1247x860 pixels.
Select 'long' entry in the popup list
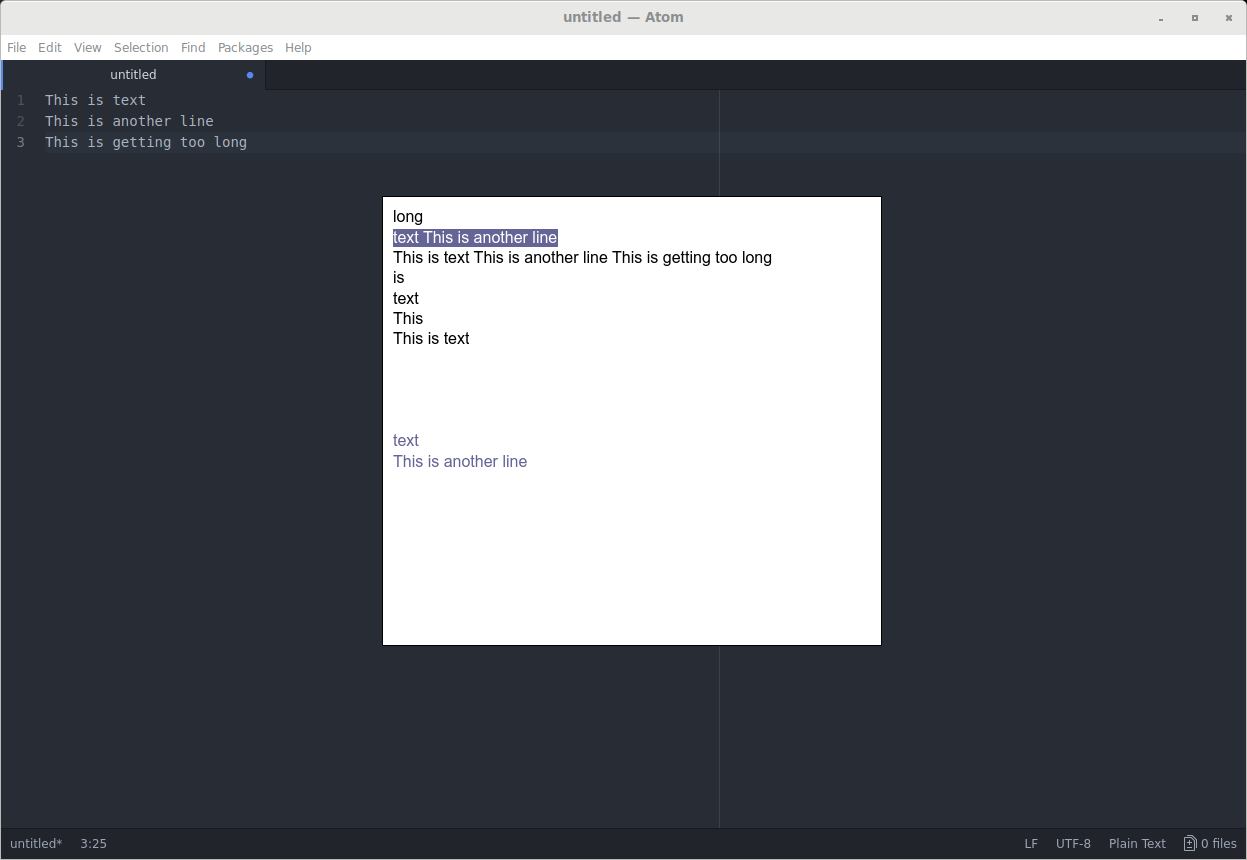408,217
